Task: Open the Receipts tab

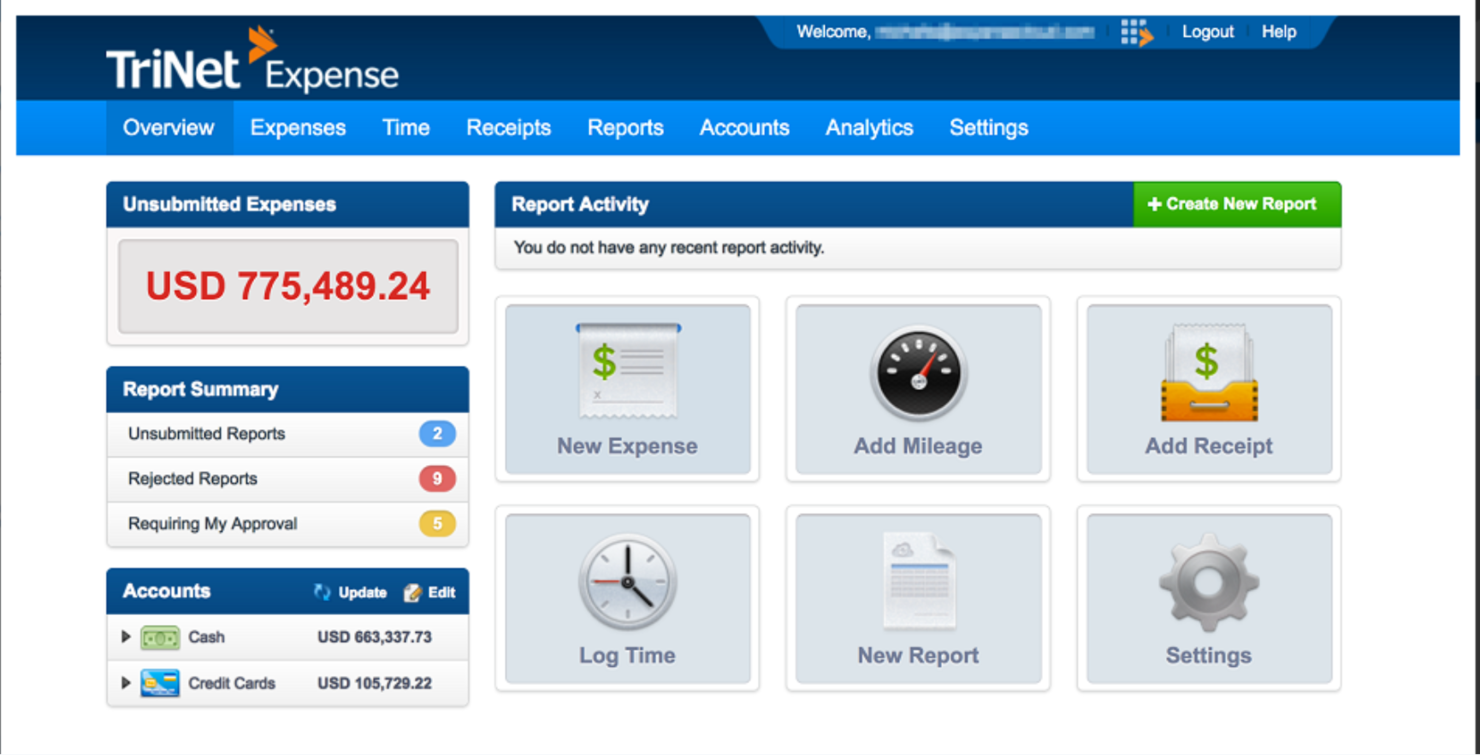Action: point(509,128)
